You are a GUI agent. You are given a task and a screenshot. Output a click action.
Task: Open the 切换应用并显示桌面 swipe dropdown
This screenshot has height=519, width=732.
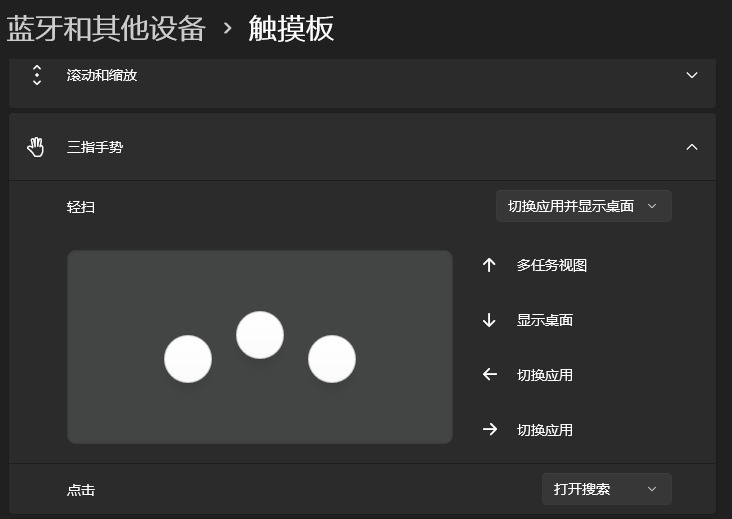click(584, 206)
